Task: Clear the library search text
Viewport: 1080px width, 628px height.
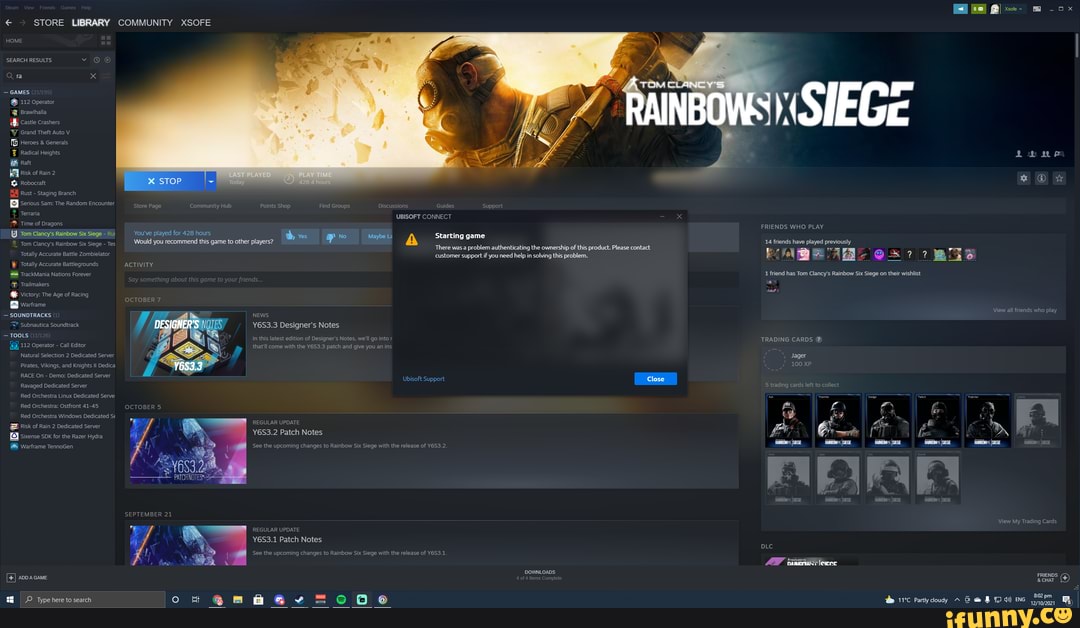Action: click(x=93, y=76)
